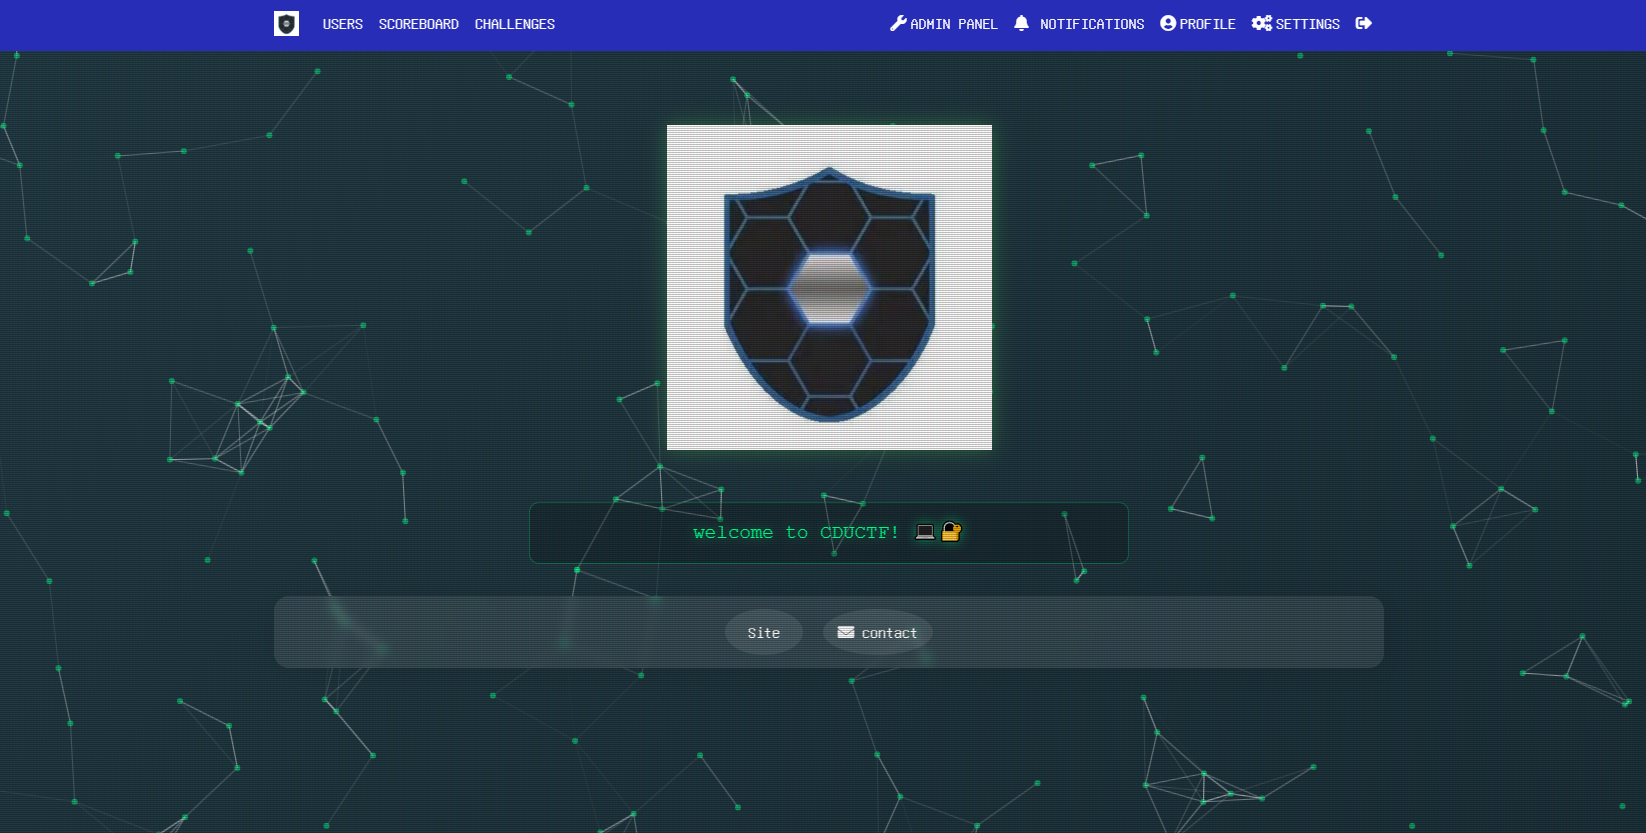Screen dimensions: 1646x833
Task: Open the Challenges page
Action: 514,24
